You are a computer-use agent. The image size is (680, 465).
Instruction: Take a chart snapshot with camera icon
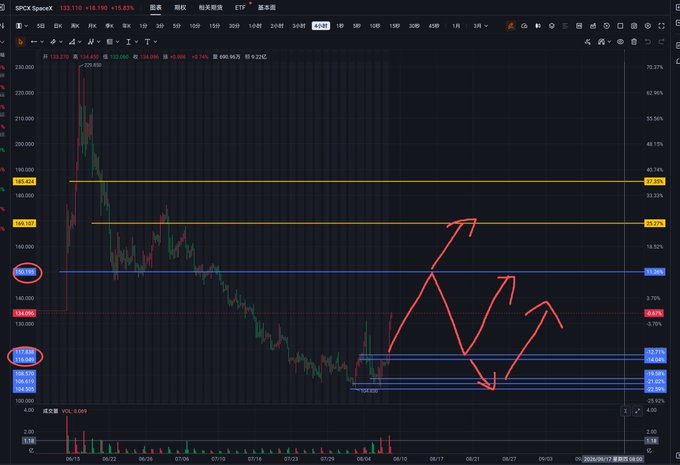[x=634, y=26]
